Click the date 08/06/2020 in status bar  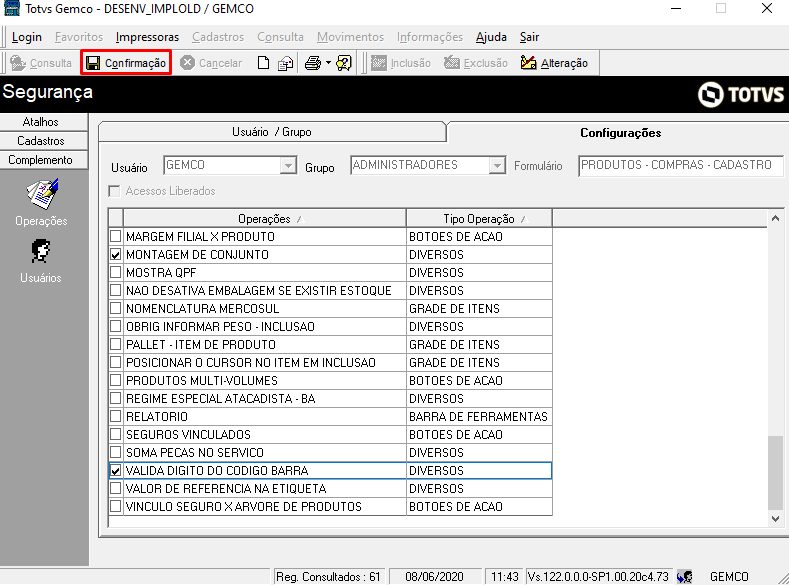pyautogui.click(x=434, y=576)
